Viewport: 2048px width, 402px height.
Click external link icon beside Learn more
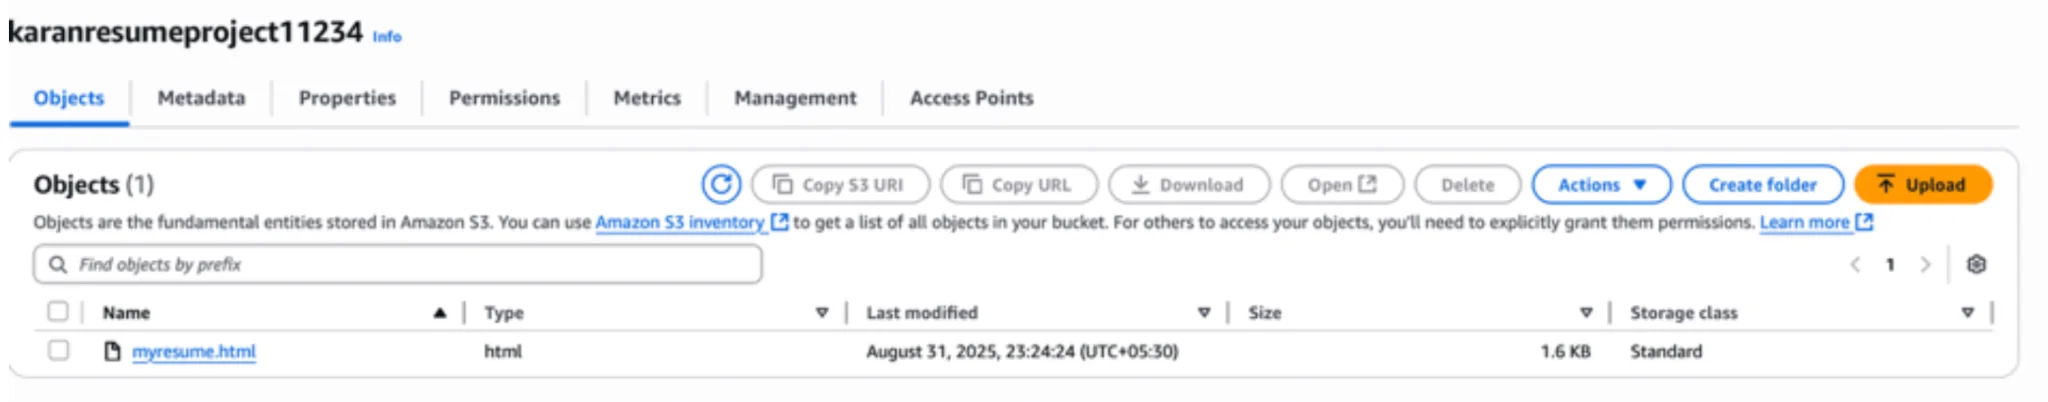coord(1865,222)
